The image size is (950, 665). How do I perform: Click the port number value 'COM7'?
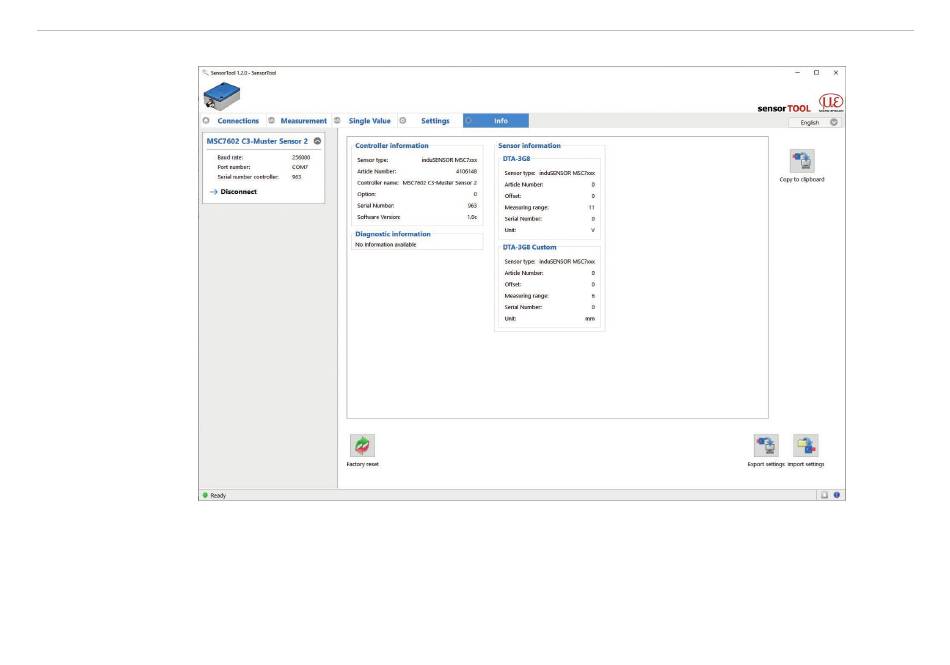tap(300, 167)
